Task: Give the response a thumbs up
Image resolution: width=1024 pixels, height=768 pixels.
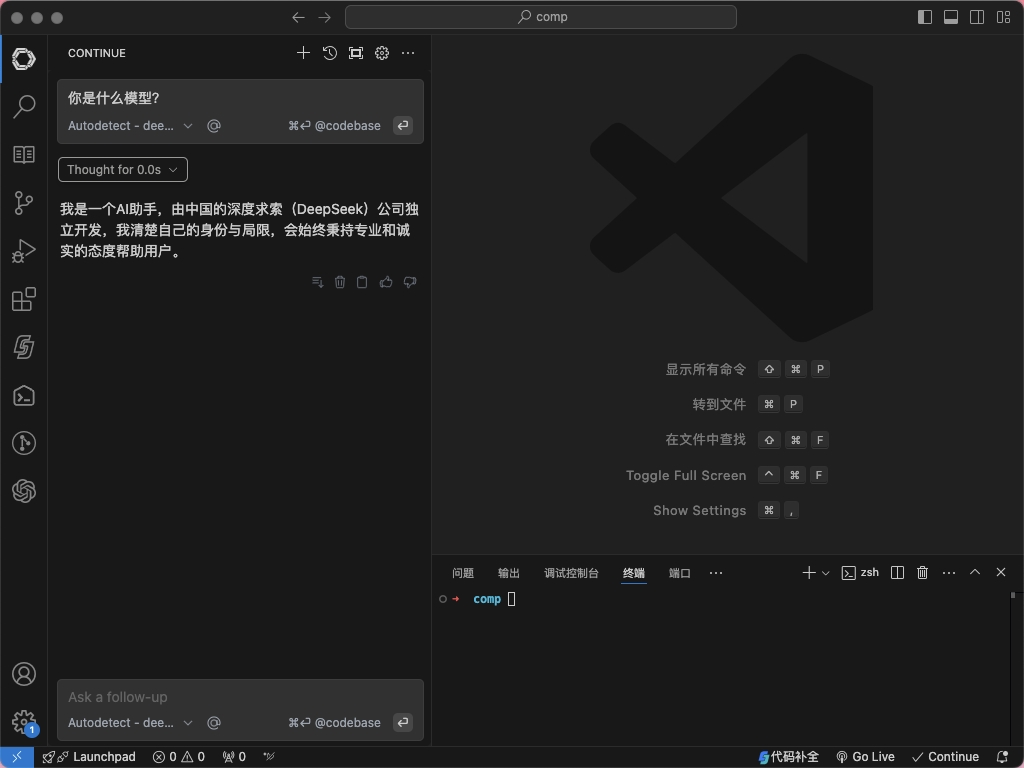Action: click(x=386, y=282)
